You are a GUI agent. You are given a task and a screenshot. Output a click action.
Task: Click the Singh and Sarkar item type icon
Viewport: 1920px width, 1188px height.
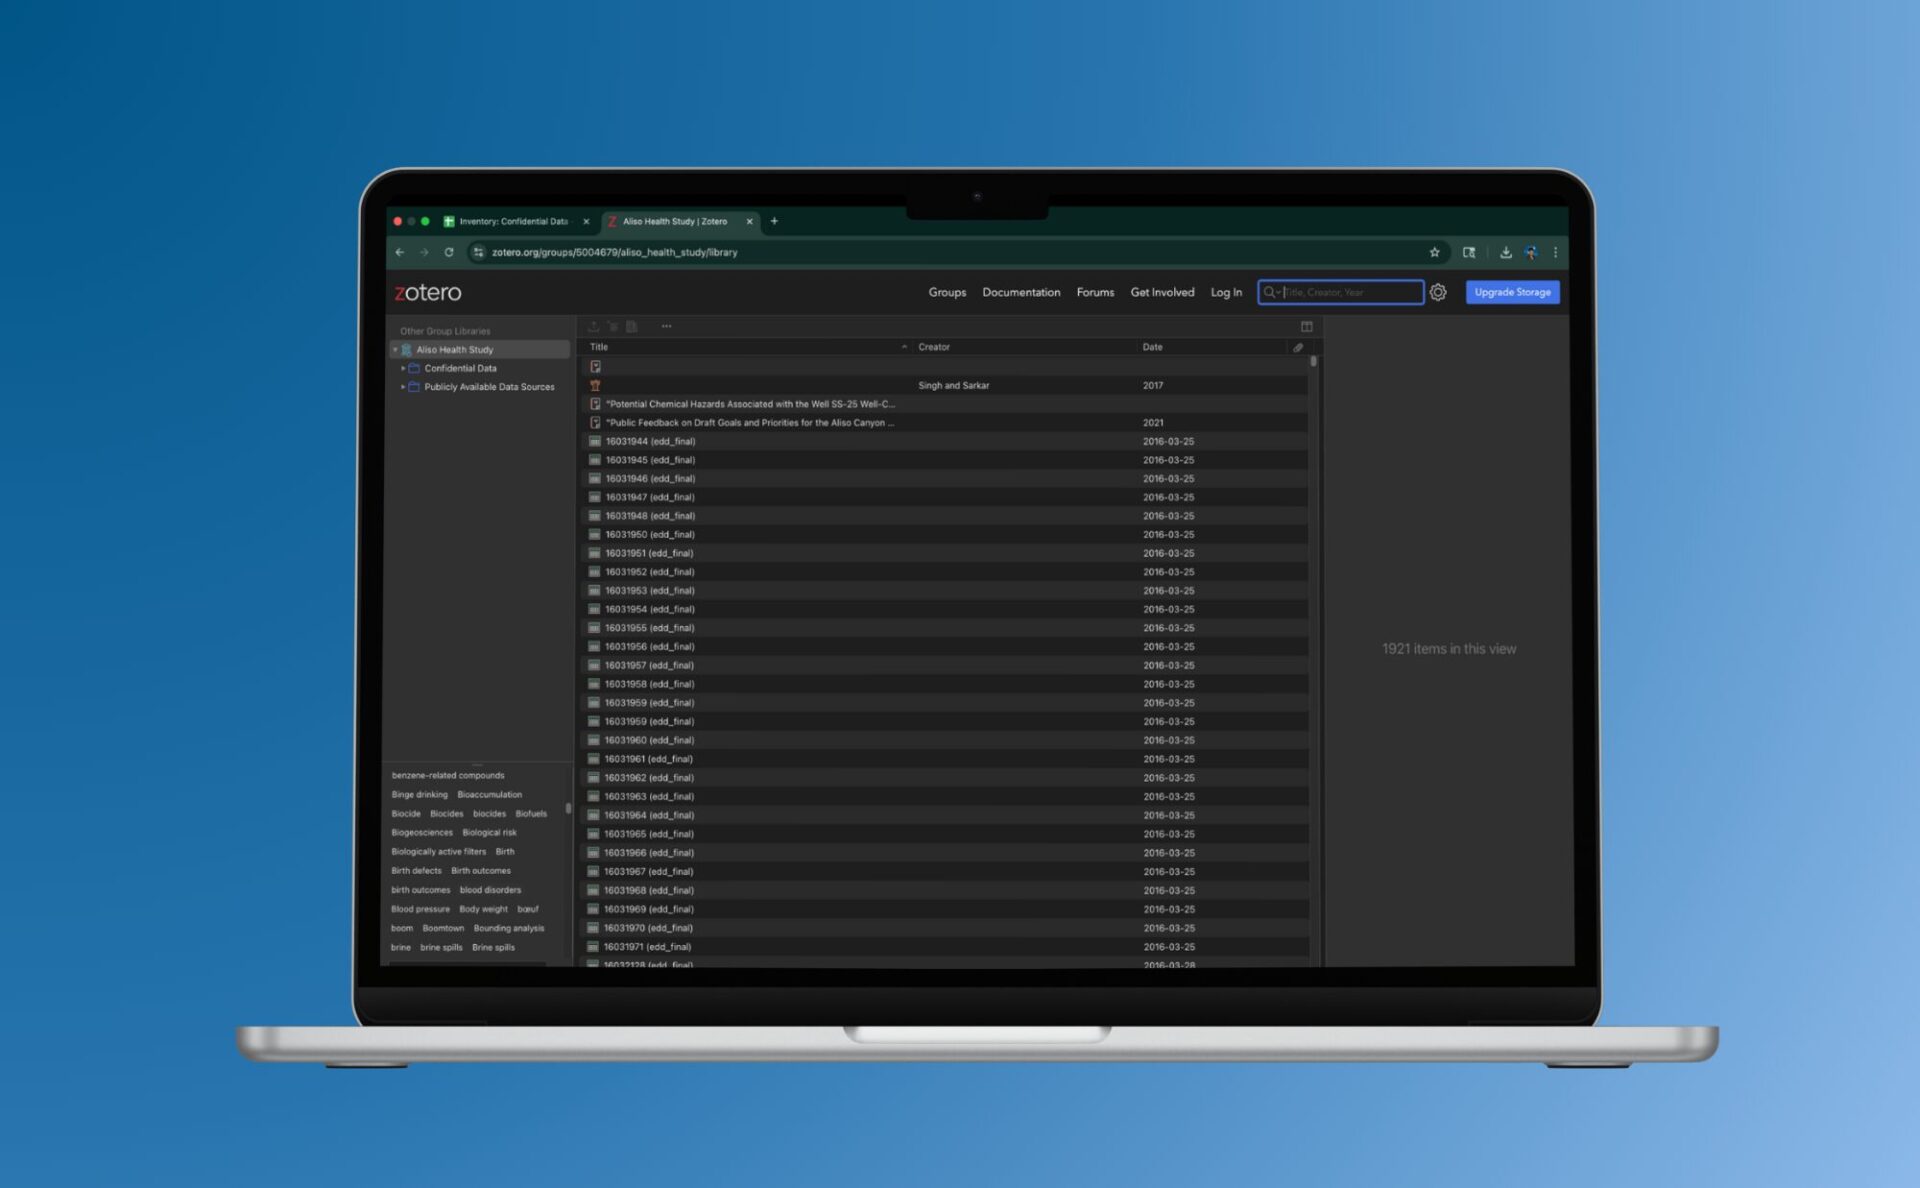click(595, 385)
